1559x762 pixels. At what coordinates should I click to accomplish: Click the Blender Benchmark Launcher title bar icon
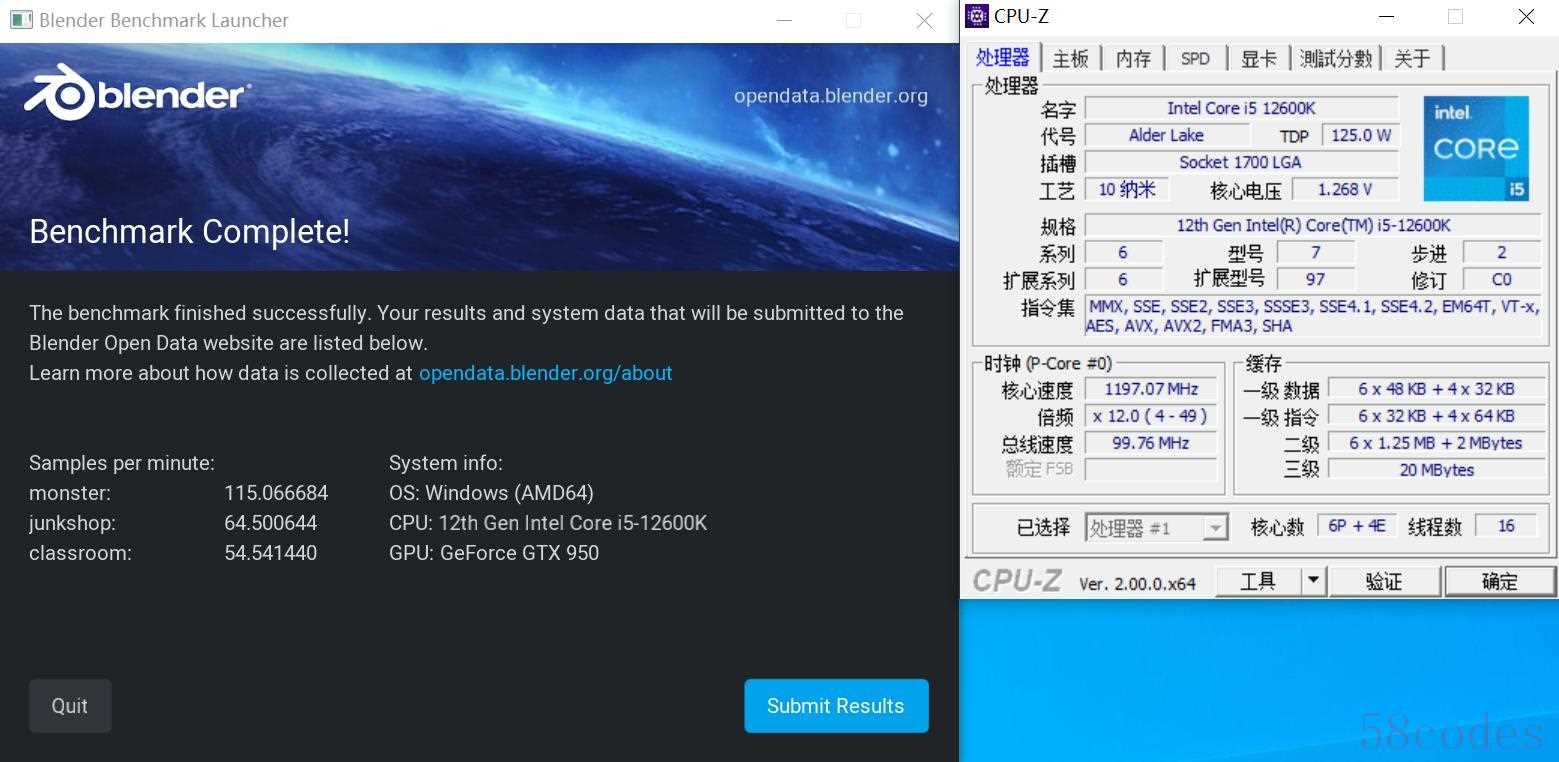pyautogui.click(x=20, y=20)
